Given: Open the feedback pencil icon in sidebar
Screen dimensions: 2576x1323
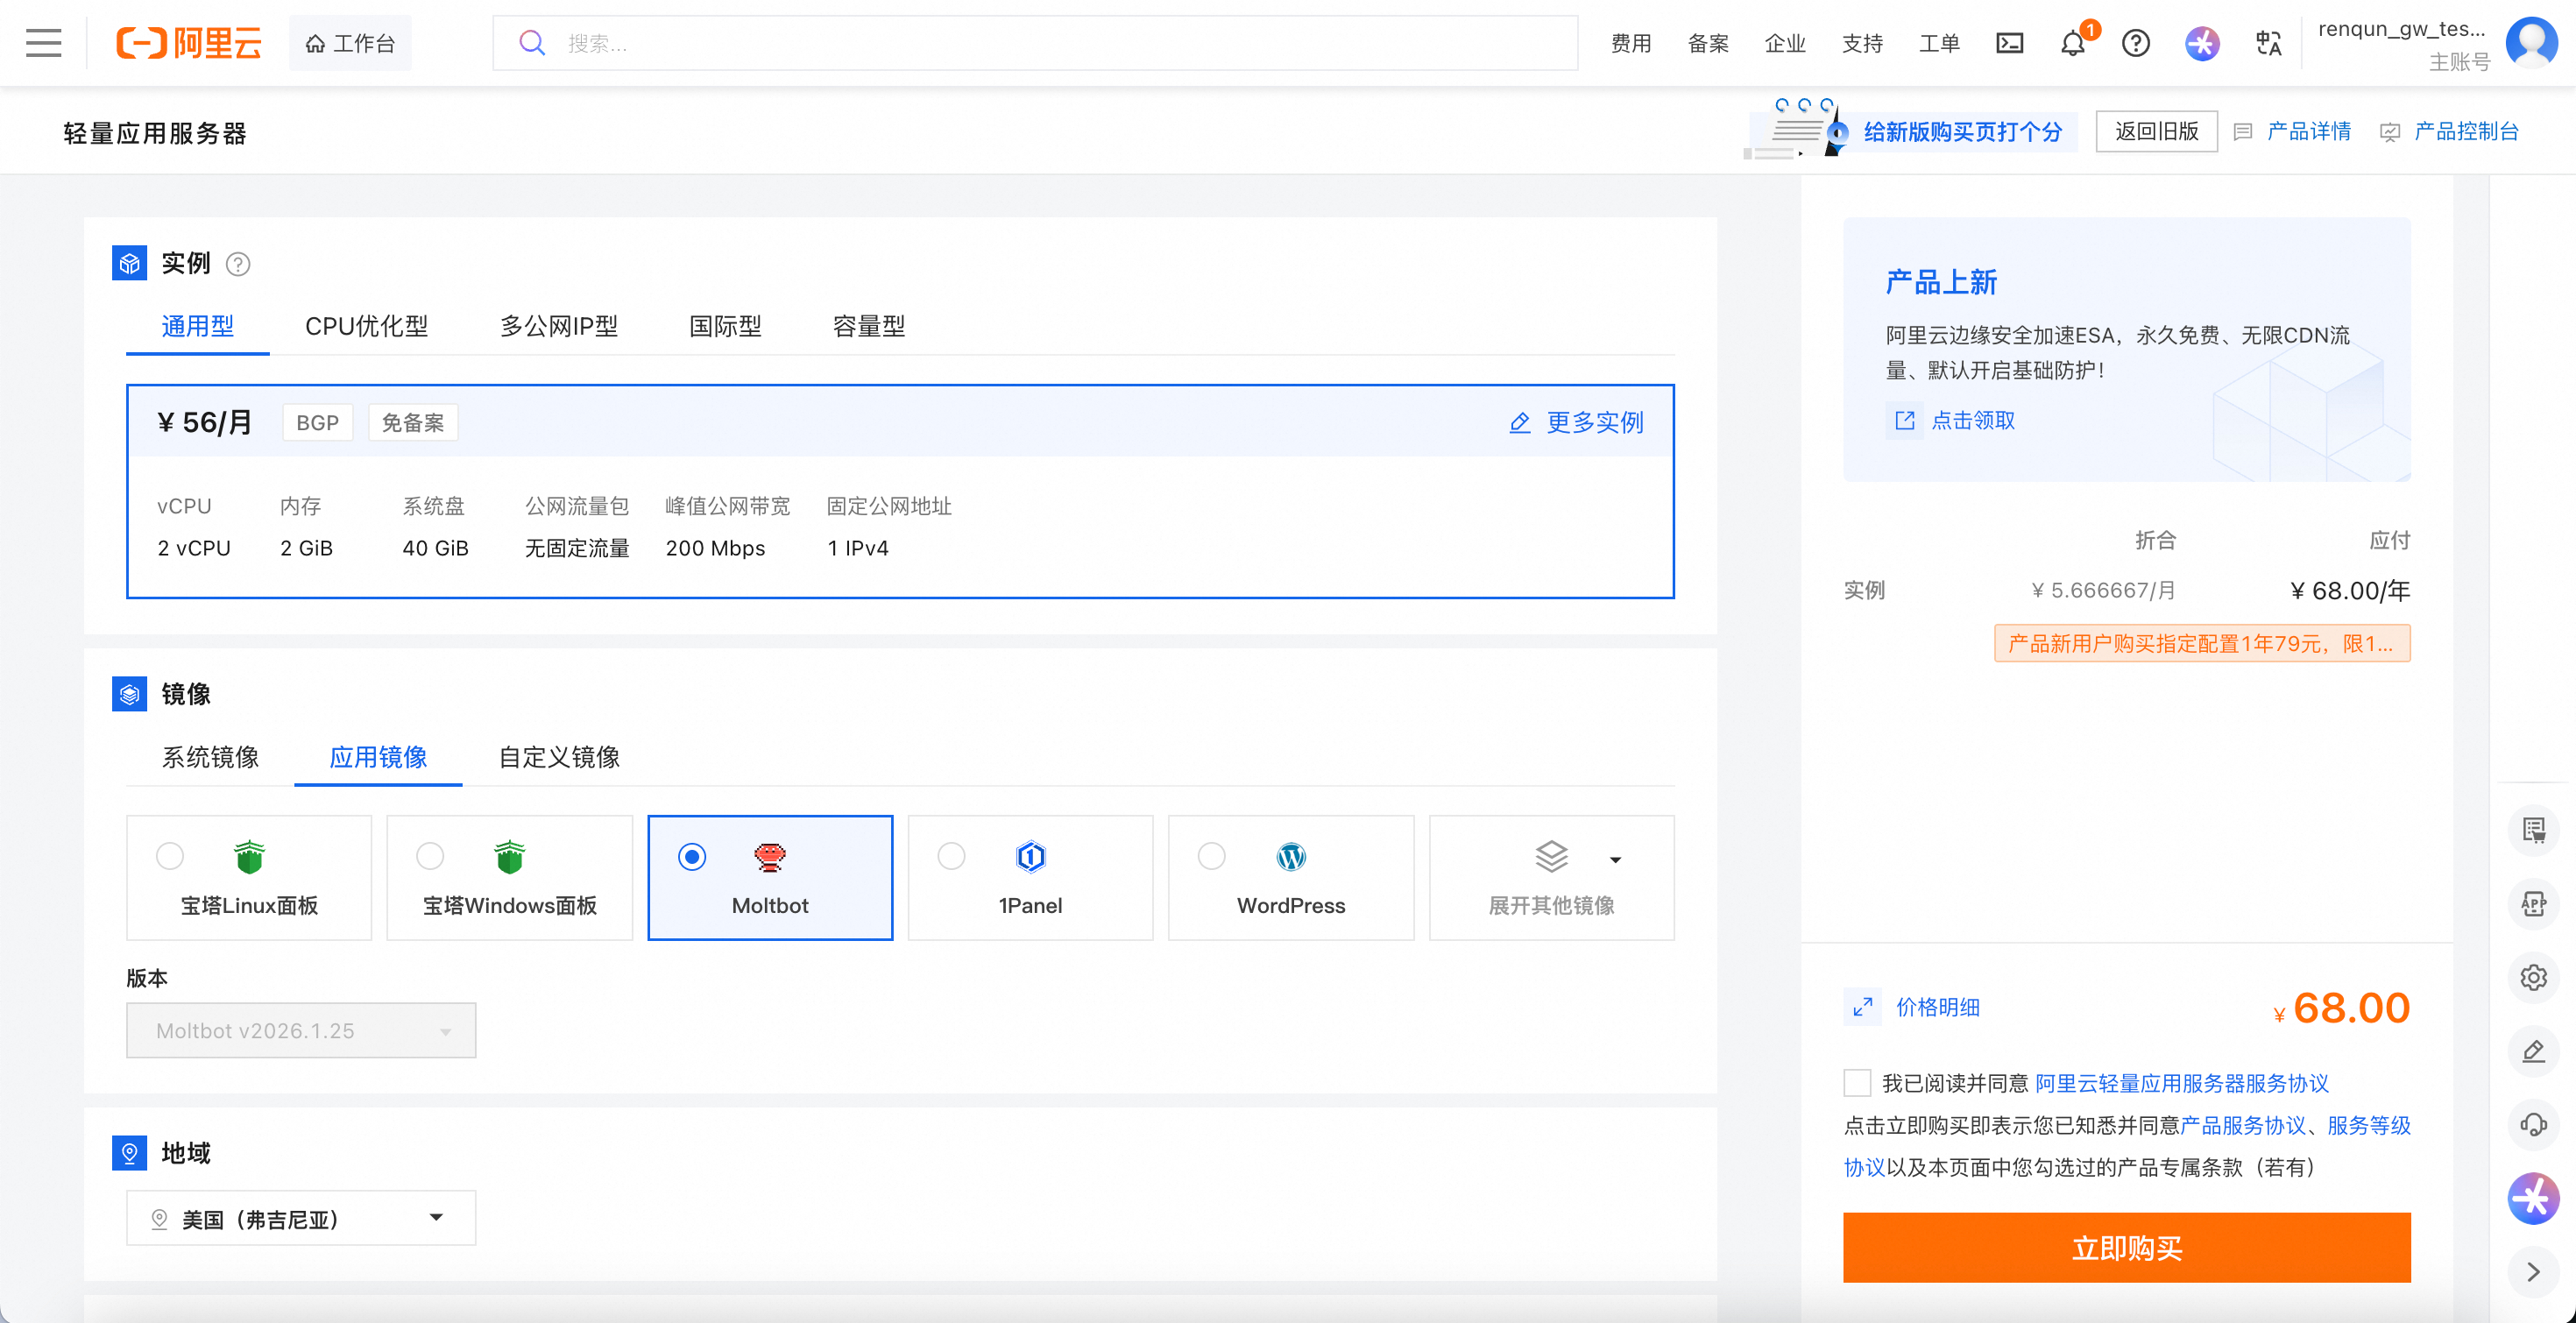Looking at the screenshot, I should (2534, 1051).
